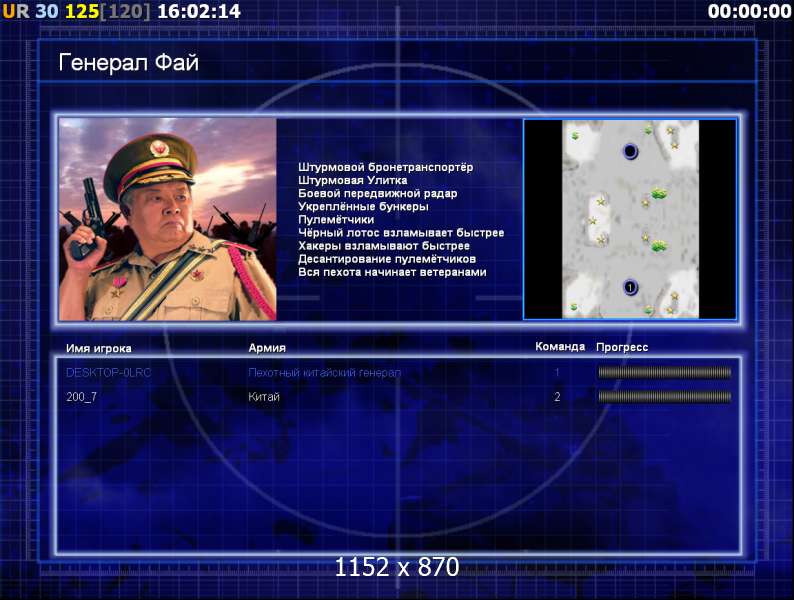Click the UR indicator in top overlay
This screenshot has height=600, width=794.
click(x=16, y=11)
